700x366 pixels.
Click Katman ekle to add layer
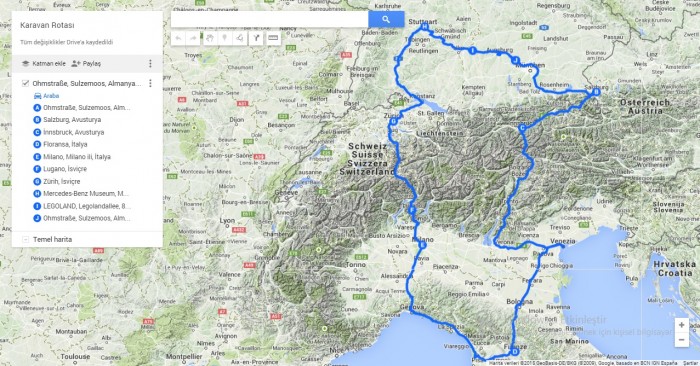coord(44,64)
